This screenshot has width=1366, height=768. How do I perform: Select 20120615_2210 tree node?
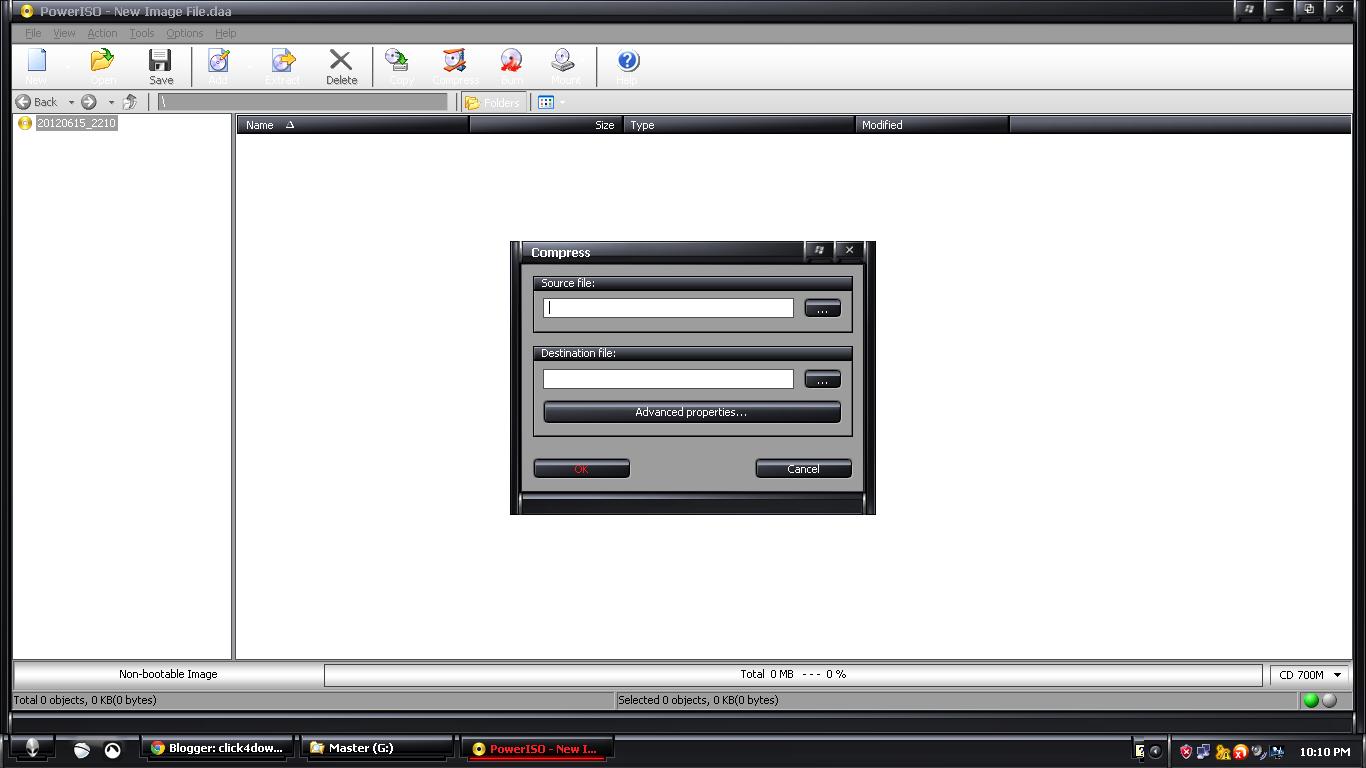tap(76, 123)
